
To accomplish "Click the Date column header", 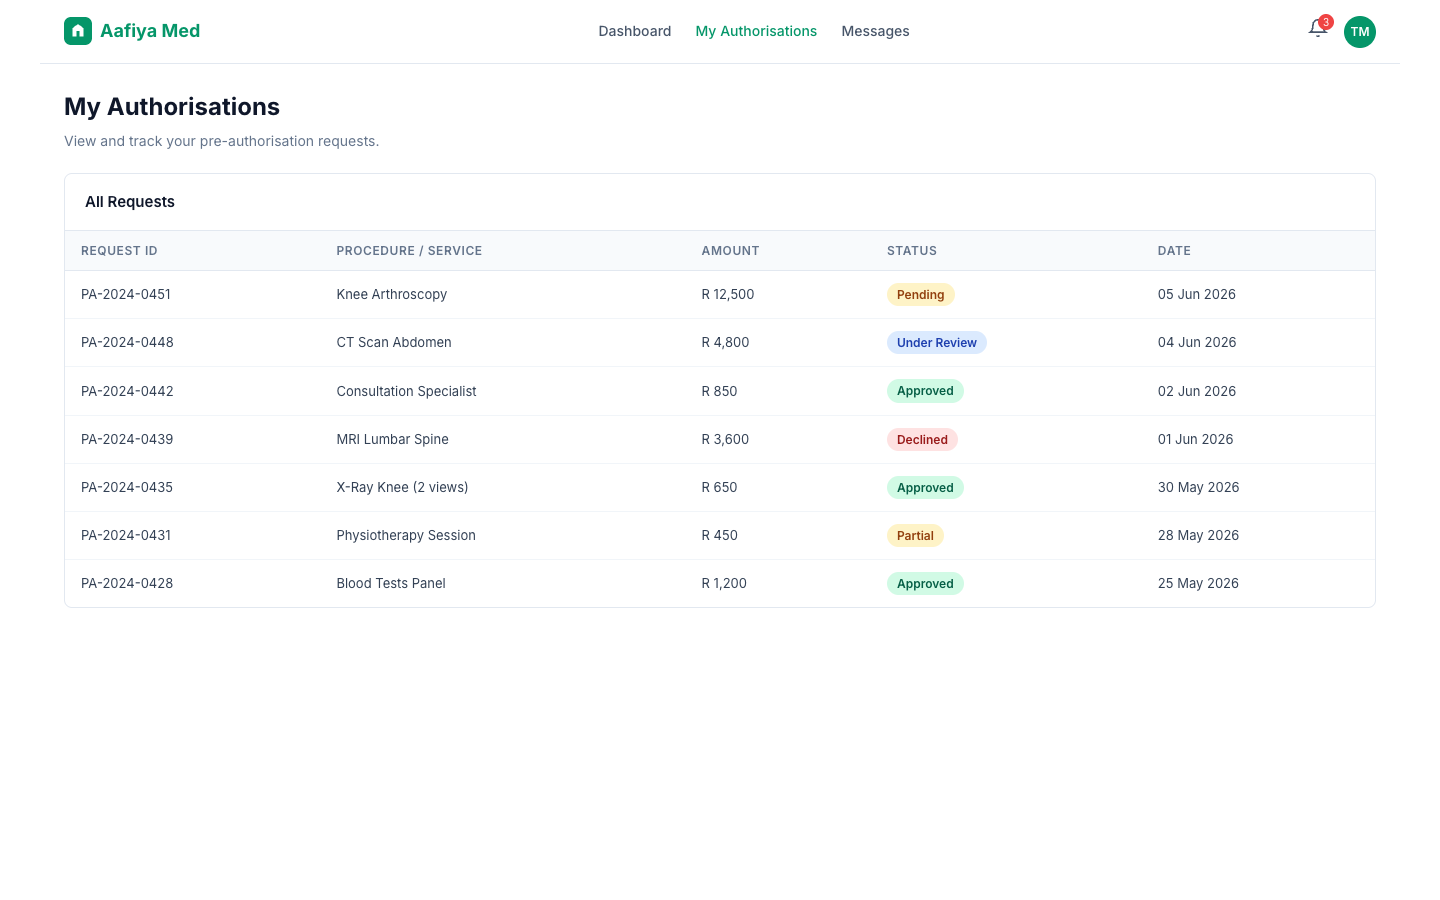I will click(x=1174, y=251).
